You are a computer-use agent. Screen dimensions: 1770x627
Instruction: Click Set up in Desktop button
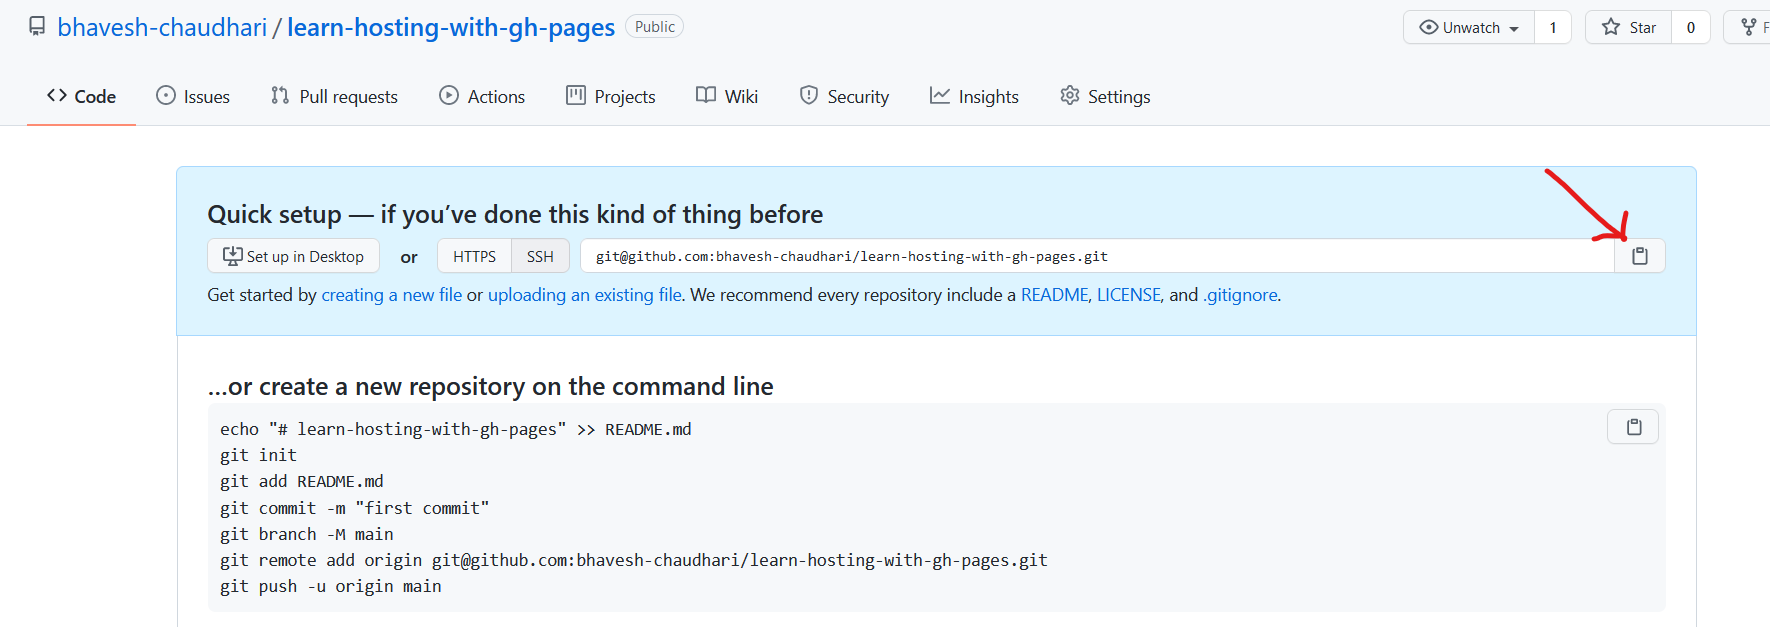pyautogui.click(x=293, y=256)
